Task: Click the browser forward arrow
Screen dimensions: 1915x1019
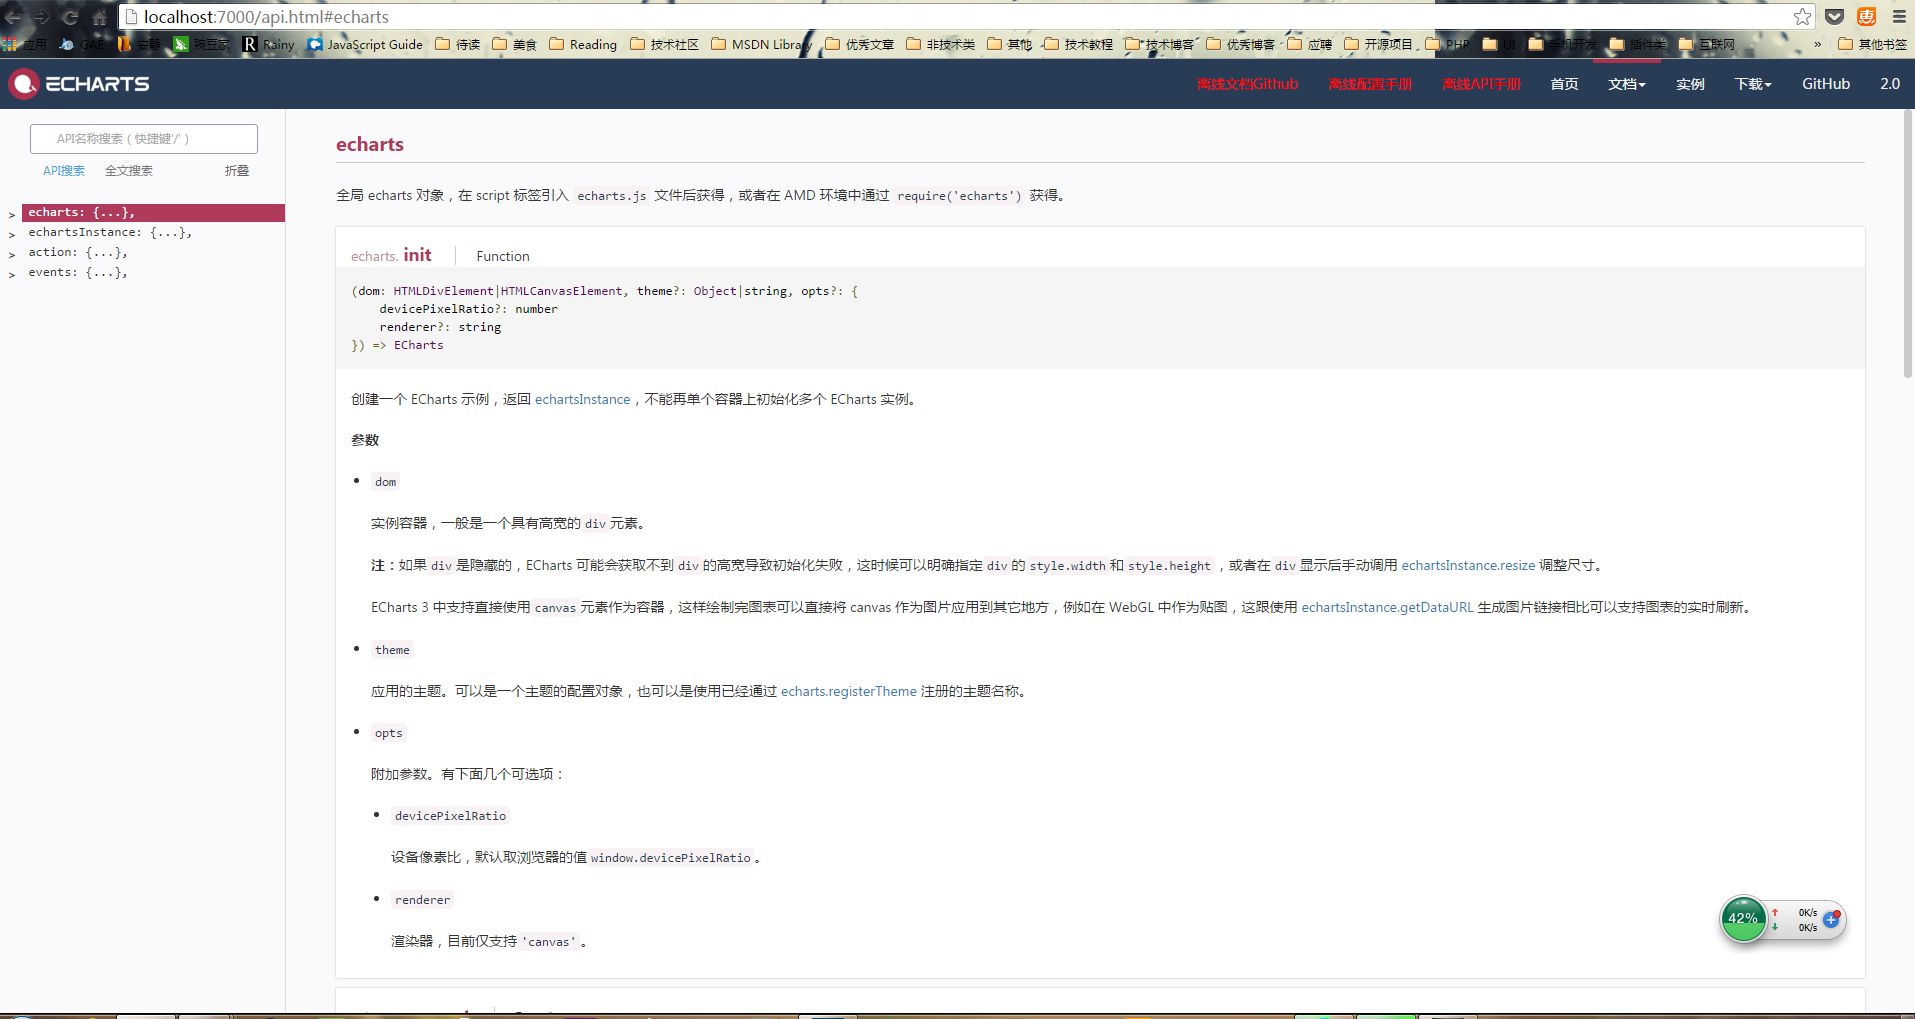Action: point(41,17)
